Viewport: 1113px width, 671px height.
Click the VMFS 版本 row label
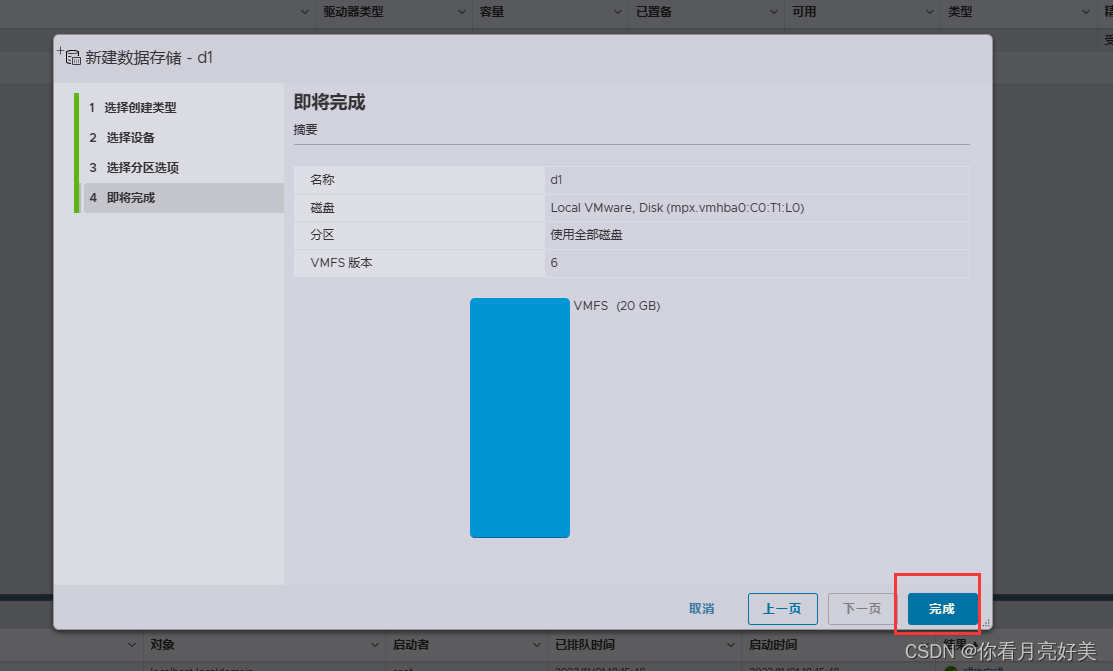pos(341,263)
